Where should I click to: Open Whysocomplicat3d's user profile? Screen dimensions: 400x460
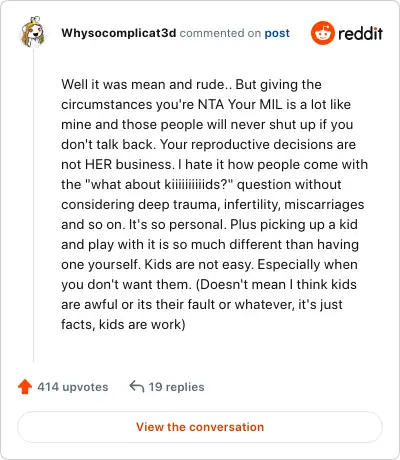[119, 33]
